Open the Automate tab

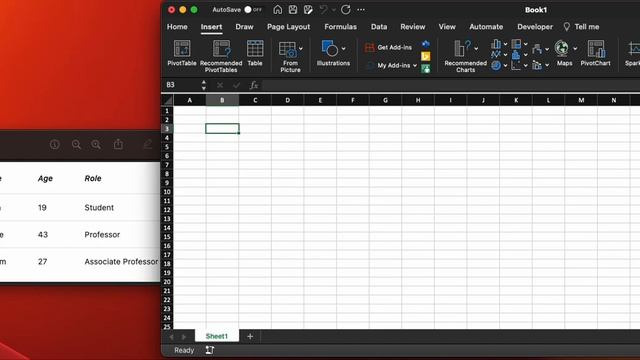486,27
